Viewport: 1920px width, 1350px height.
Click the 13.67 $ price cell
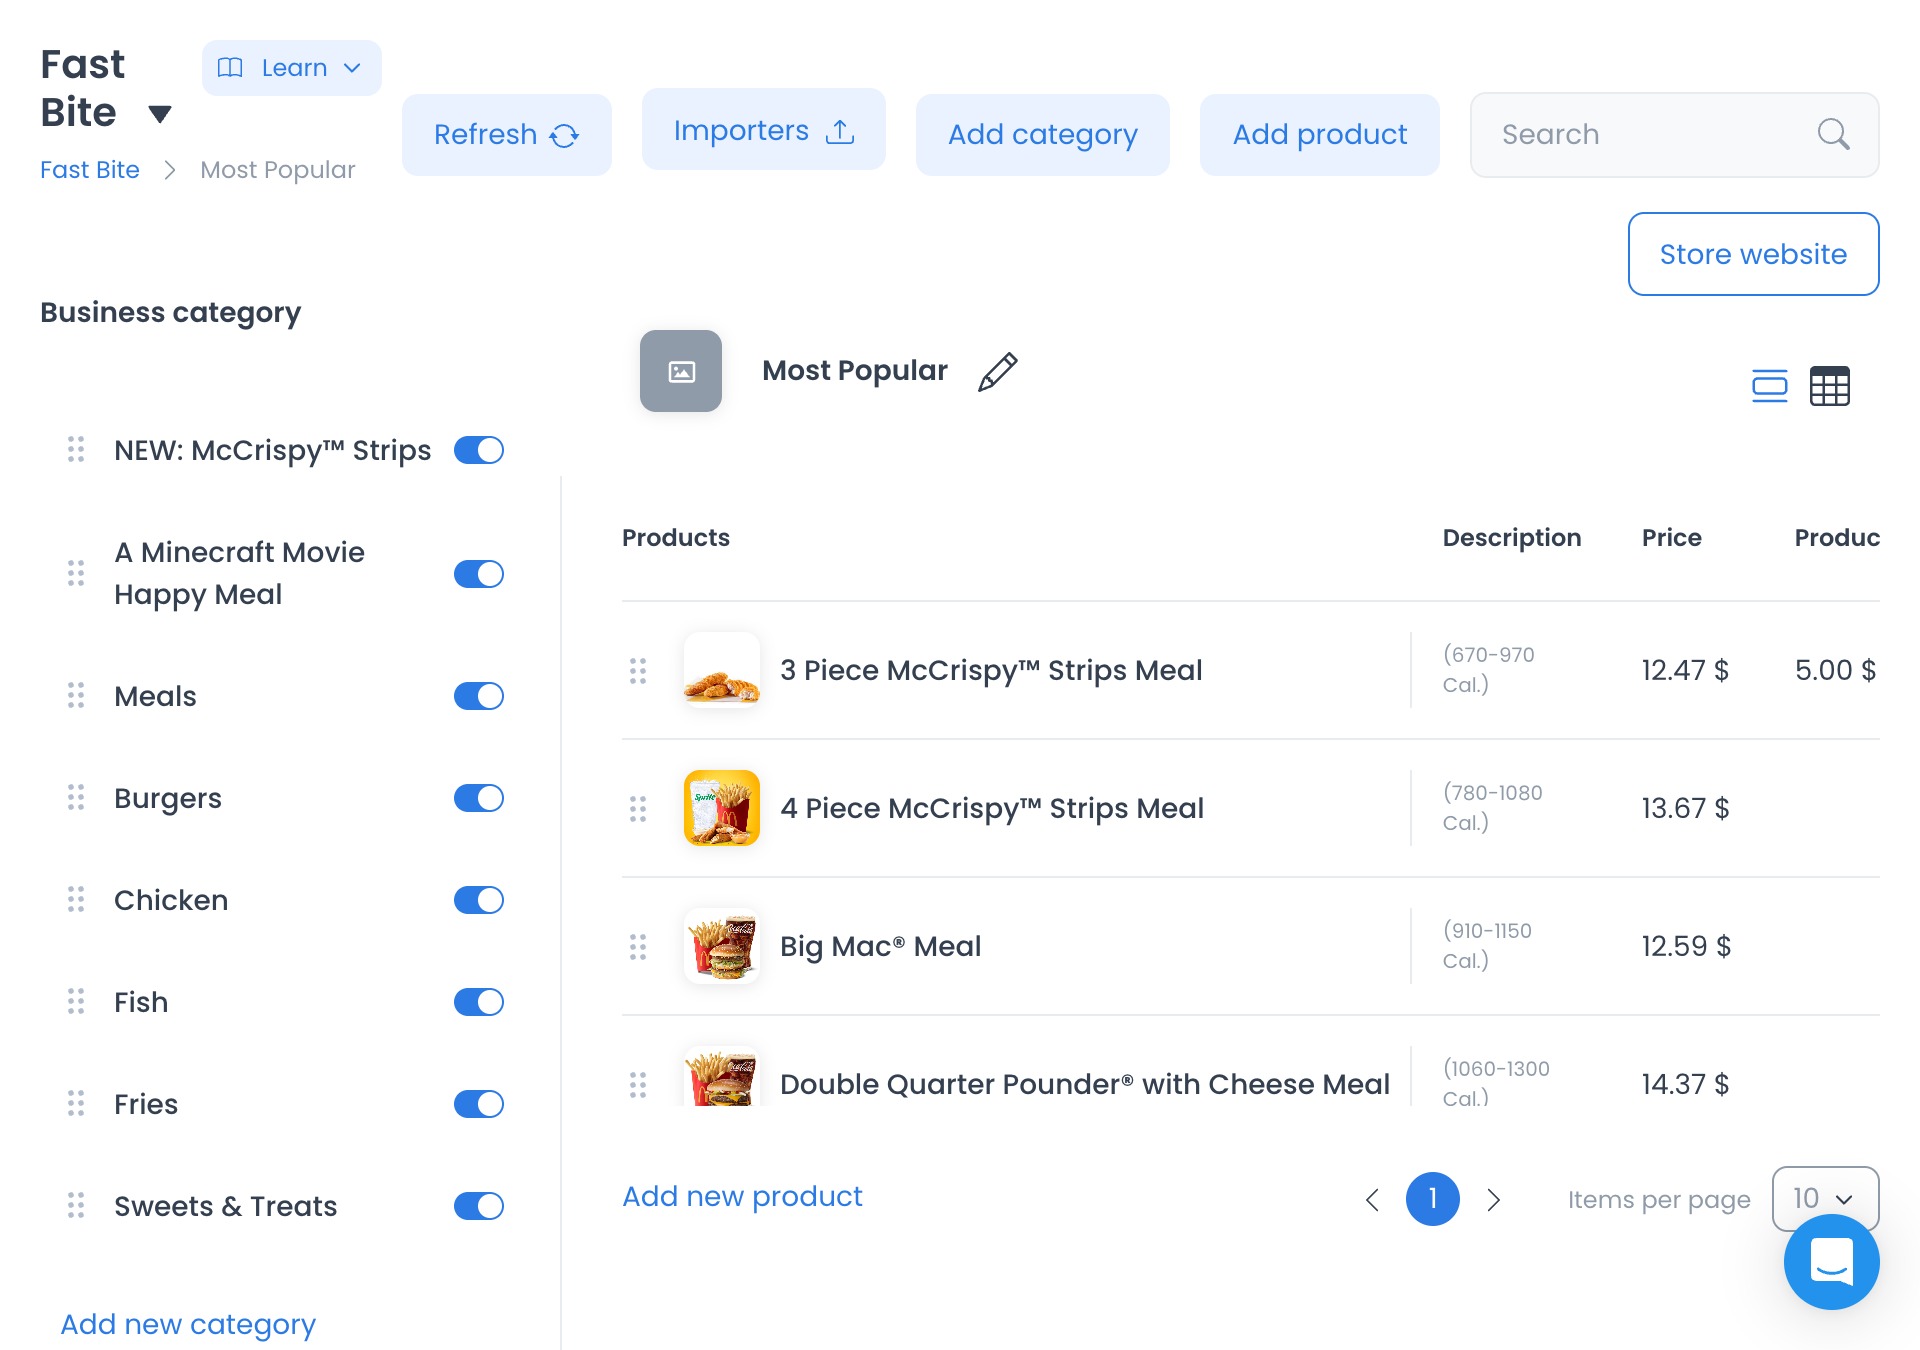coord(1685,808)
